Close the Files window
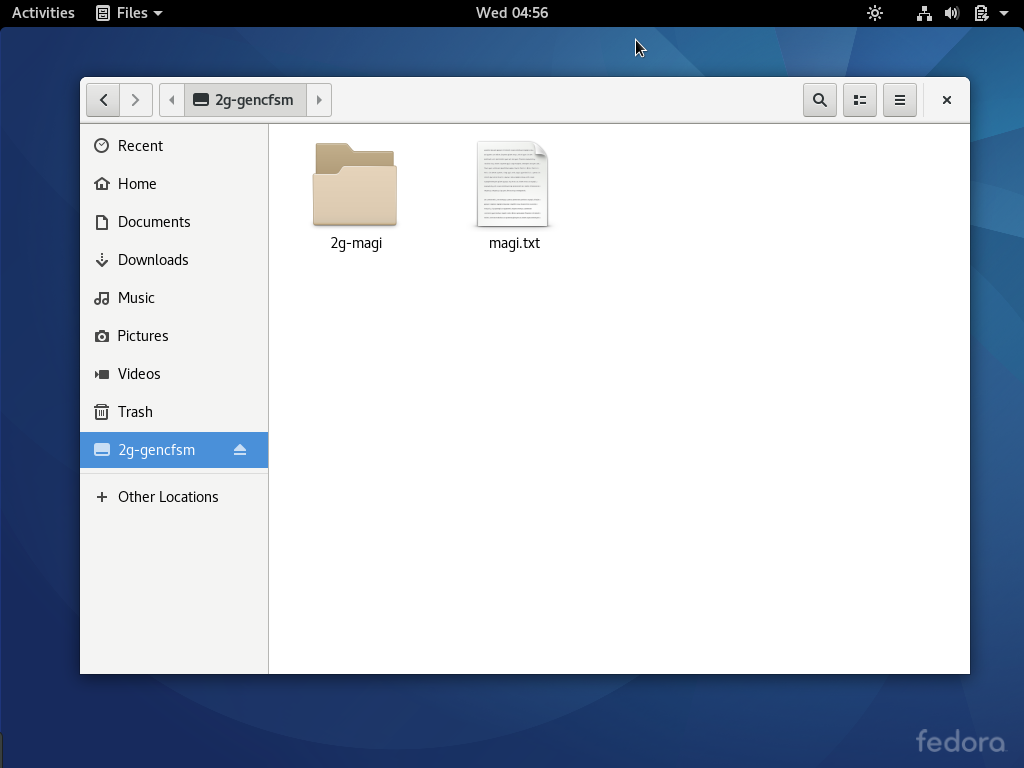 946,100
